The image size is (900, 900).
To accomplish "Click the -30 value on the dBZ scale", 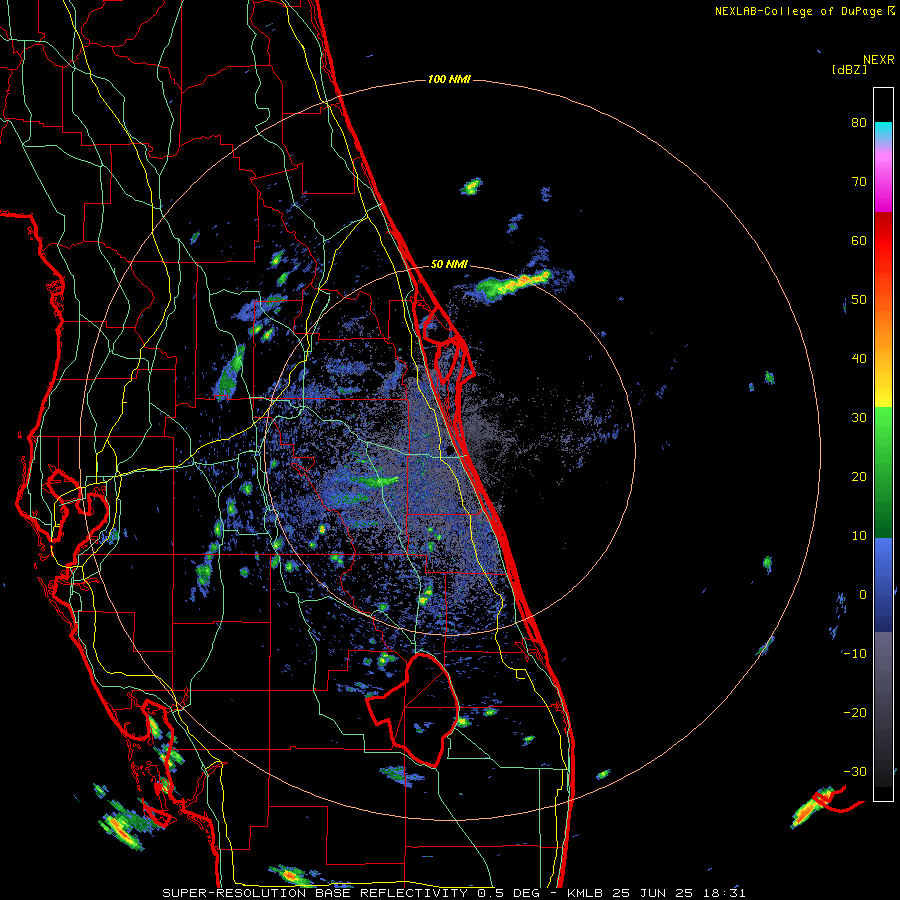I will point(855,773).
